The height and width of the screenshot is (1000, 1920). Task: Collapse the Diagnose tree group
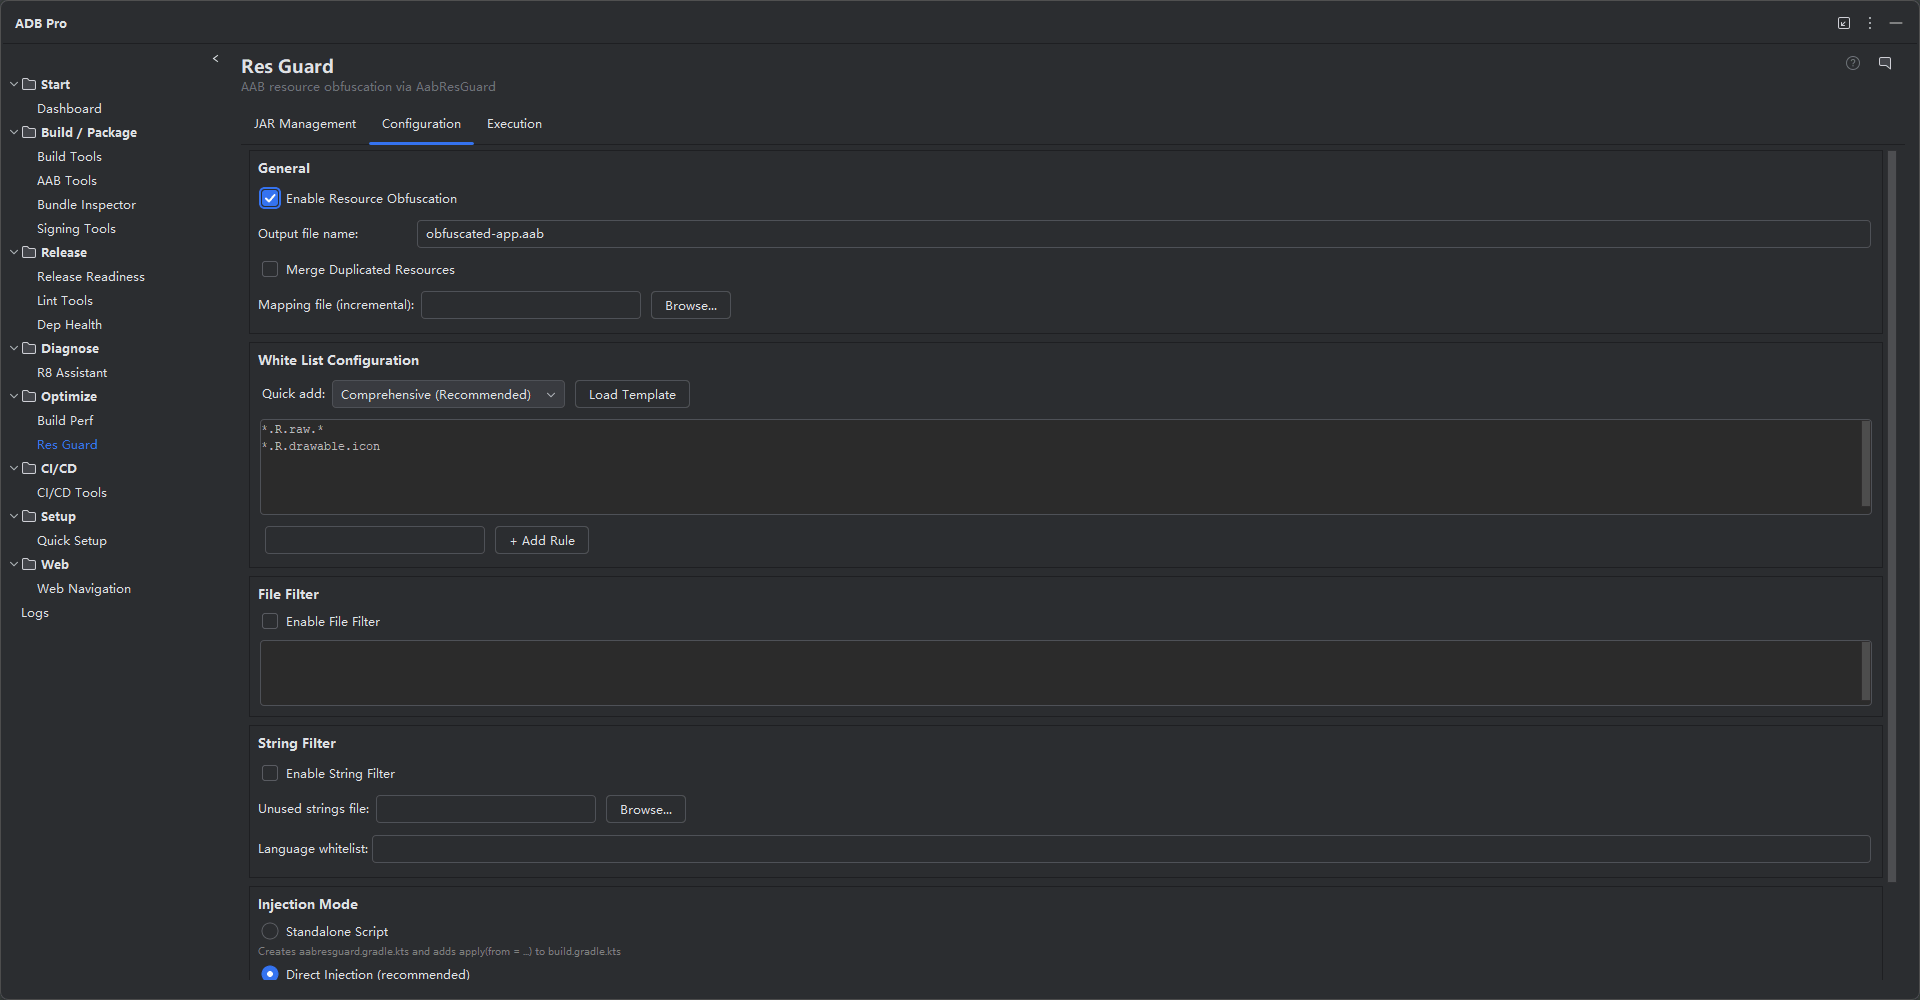click(14, 348)
